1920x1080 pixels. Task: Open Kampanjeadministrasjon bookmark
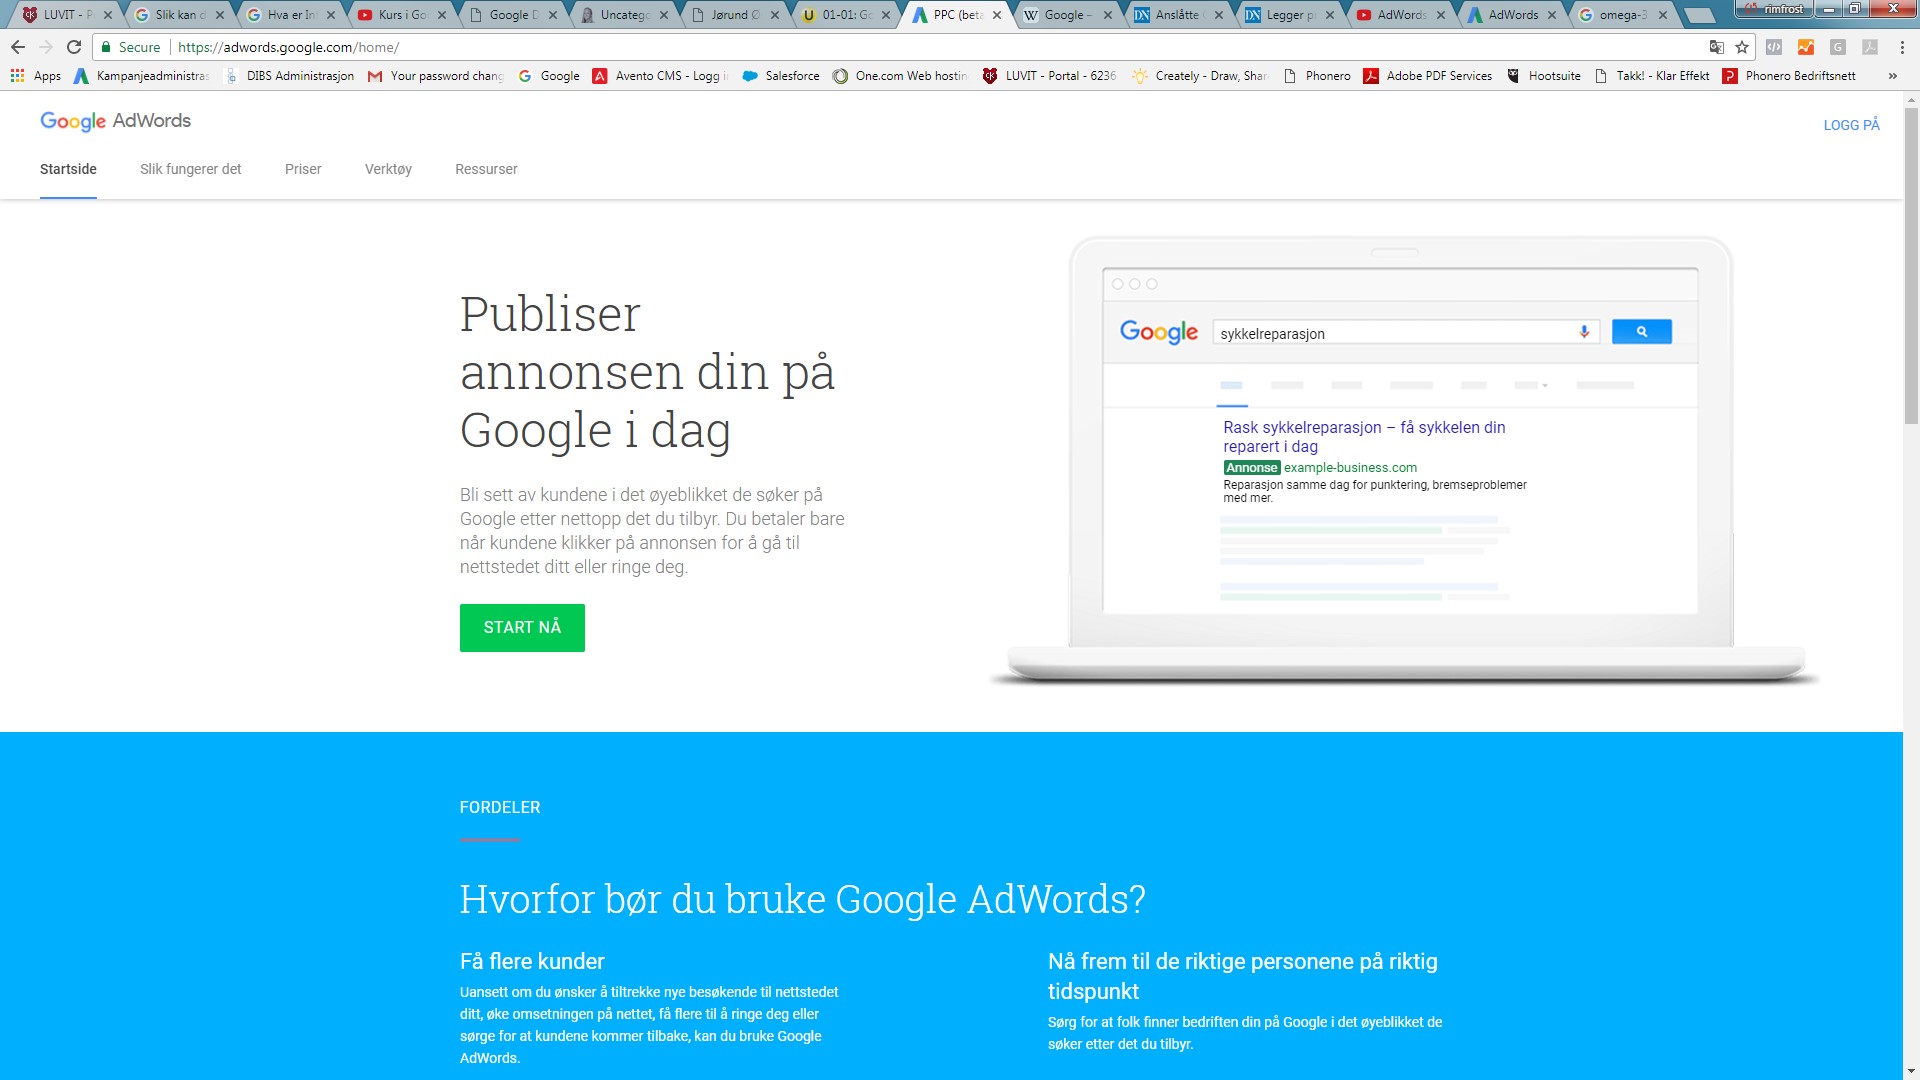[141, 76]
